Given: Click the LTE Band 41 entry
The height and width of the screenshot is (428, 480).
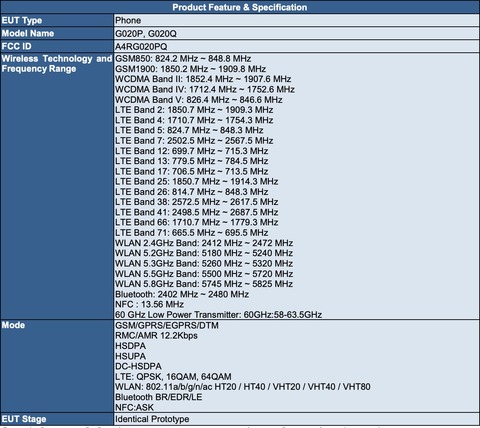Looking at the screenshot, I should click(x=196, y=212).
